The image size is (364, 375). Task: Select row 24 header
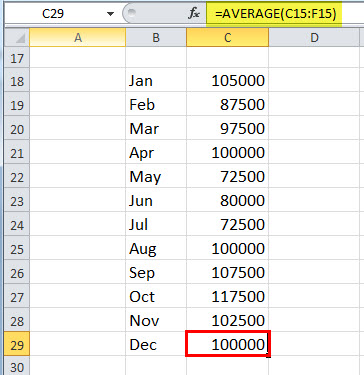tap(17, 225)
